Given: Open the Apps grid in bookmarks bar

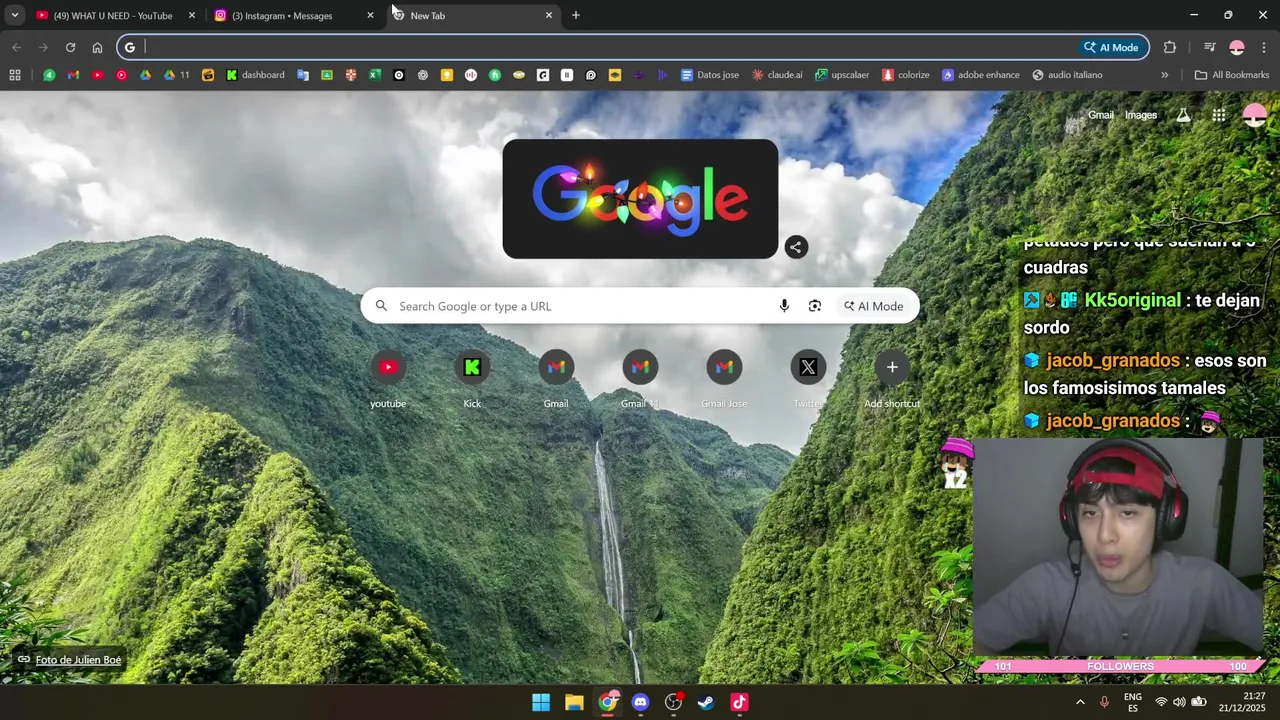Looking at the screenshot, I should (15, 75).
